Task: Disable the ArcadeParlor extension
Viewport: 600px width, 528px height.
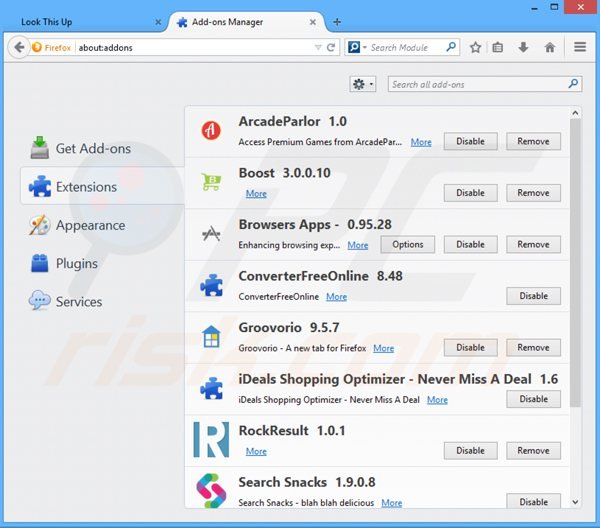Action: click(470, 142)
